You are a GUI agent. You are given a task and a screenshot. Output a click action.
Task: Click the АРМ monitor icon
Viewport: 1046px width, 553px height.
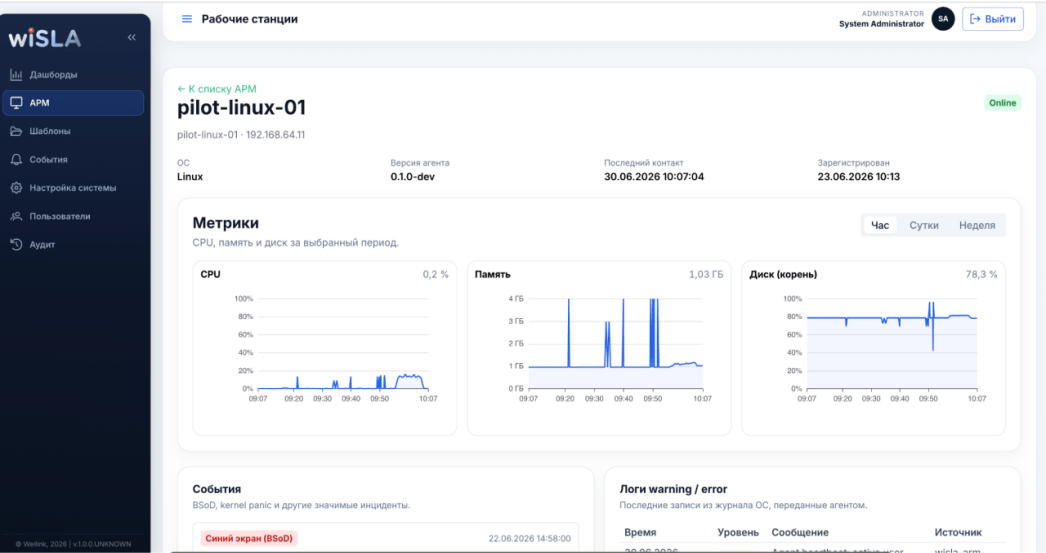16,103
